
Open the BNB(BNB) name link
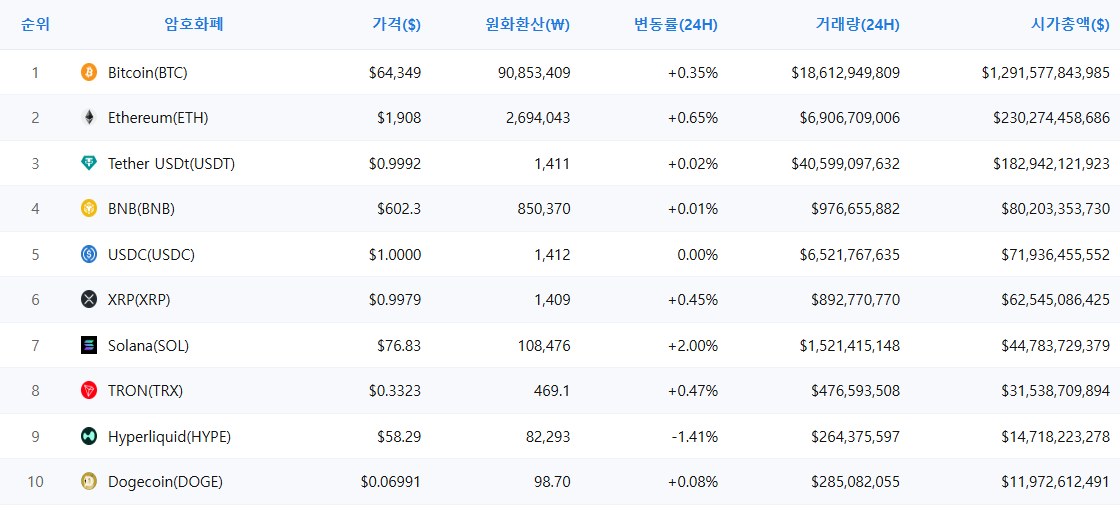point(141,209)
